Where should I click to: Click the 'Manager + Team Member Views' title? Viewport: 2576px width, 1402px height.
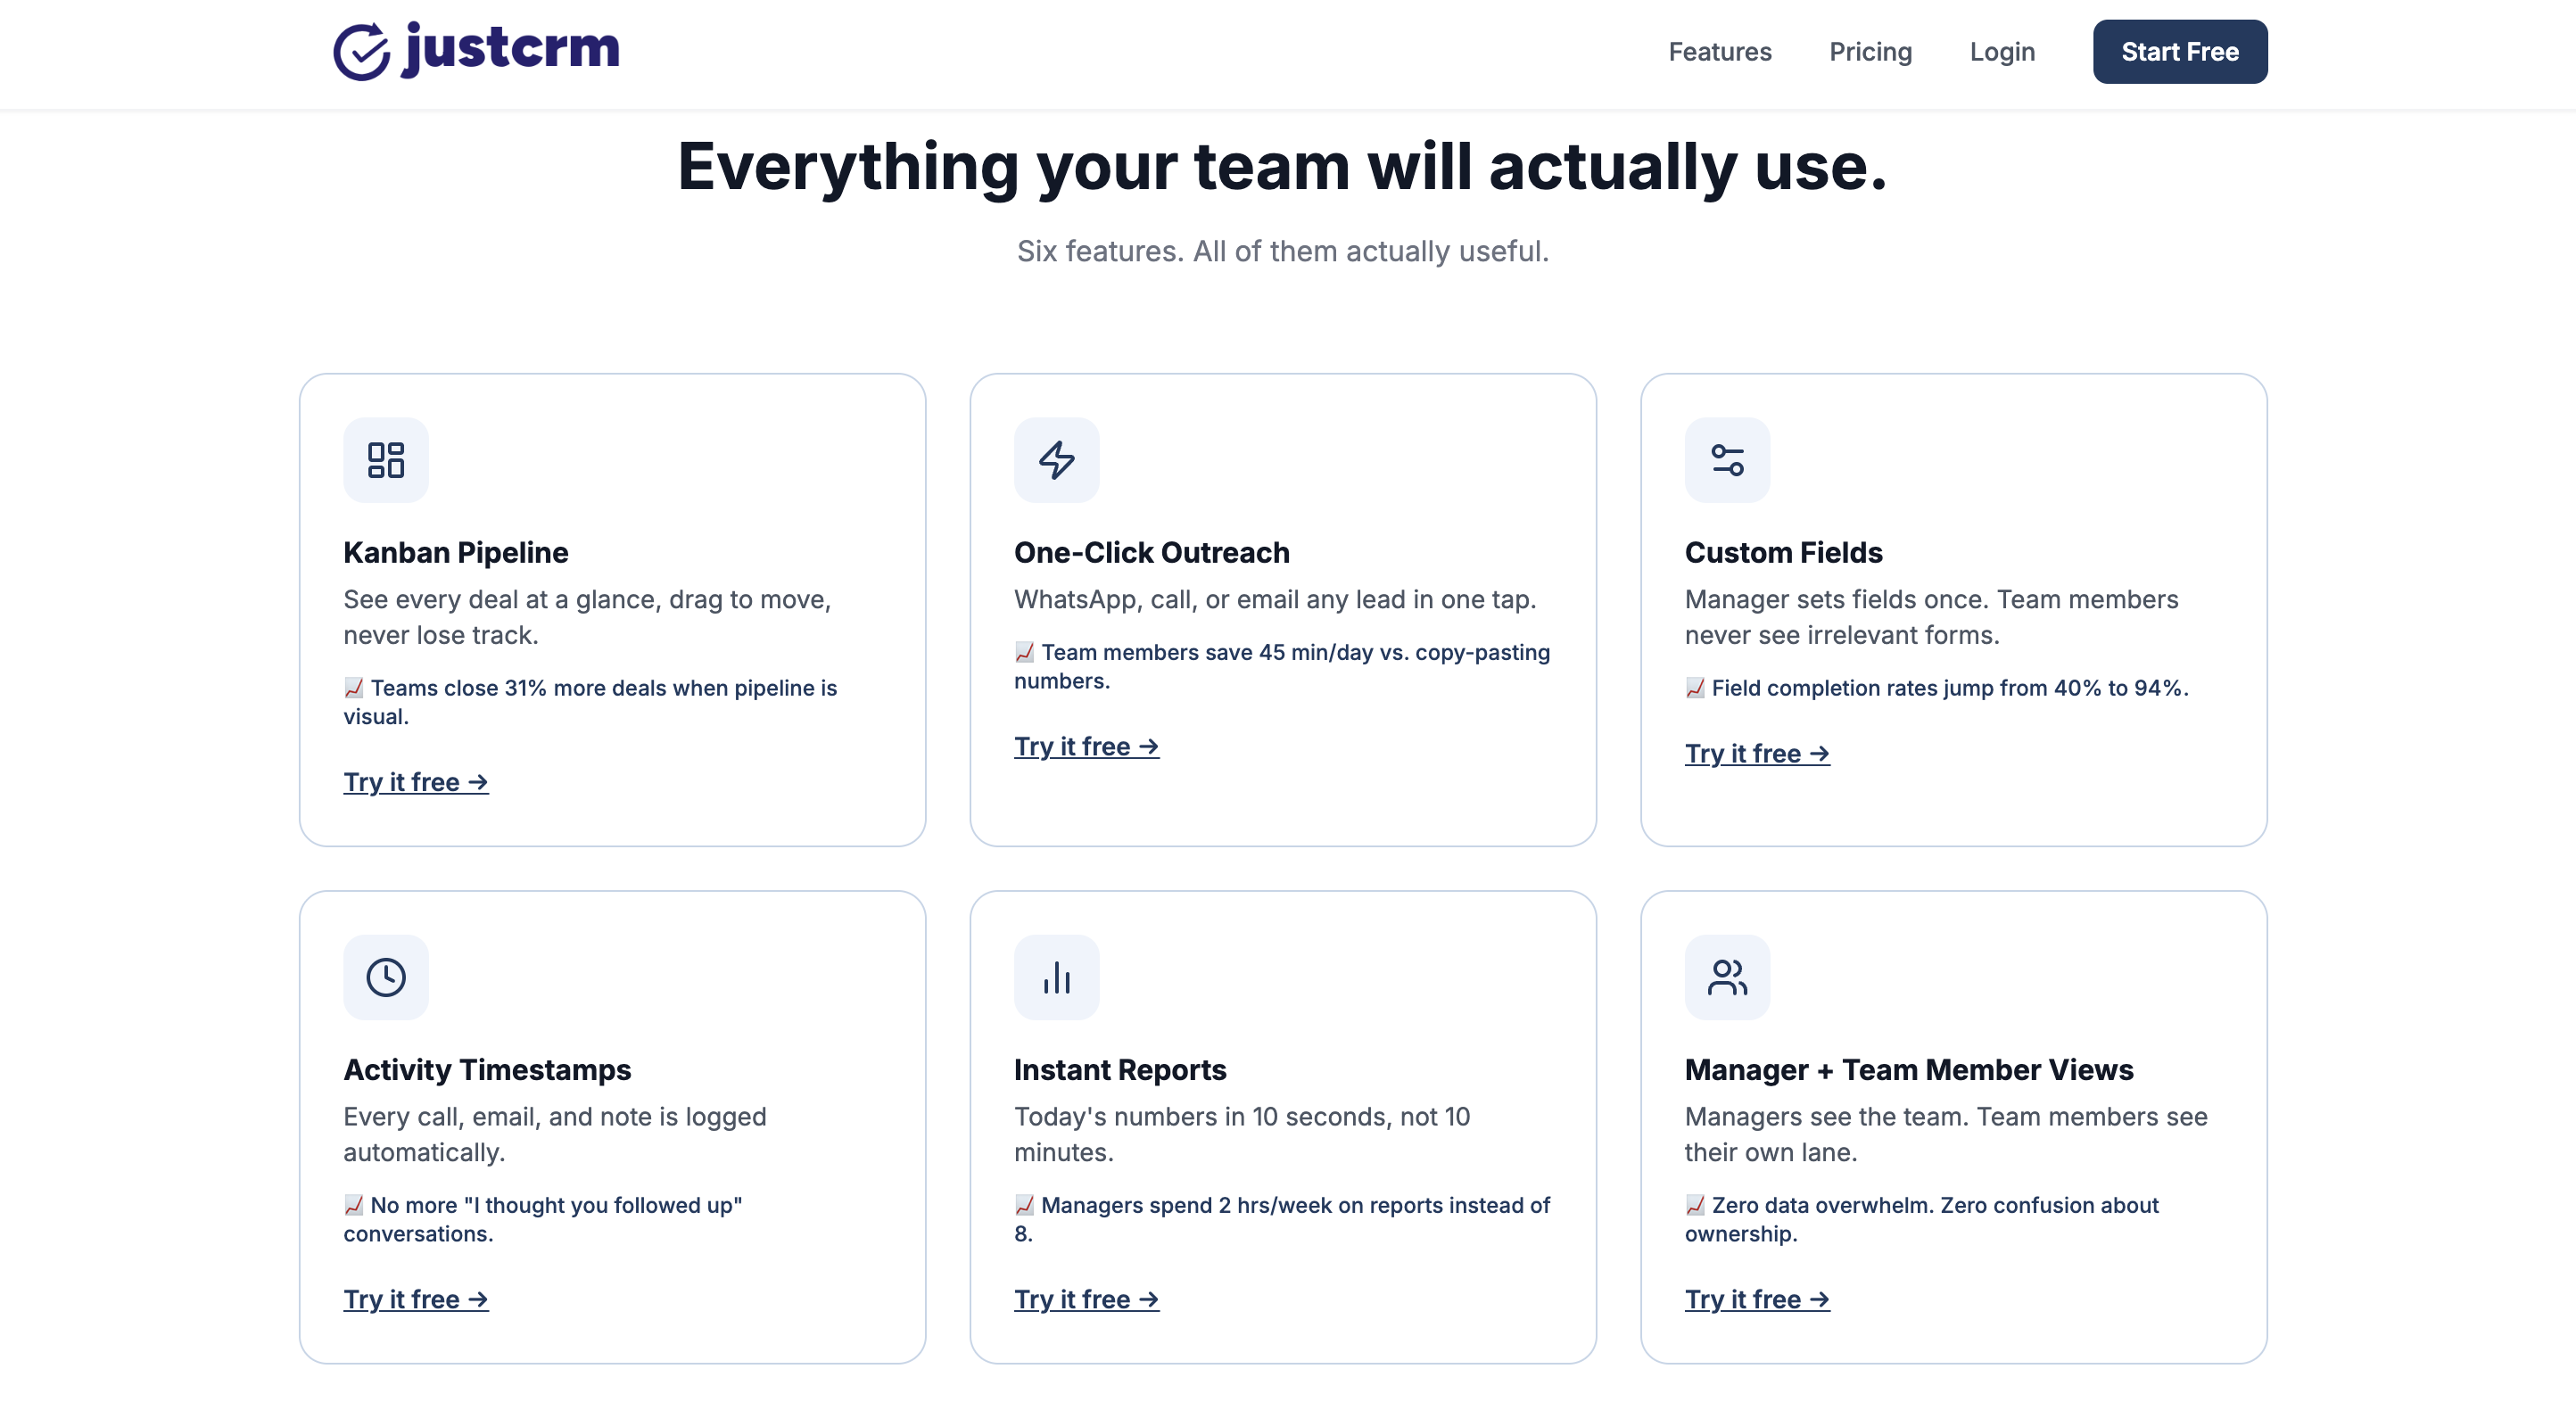(1909, 1069)
